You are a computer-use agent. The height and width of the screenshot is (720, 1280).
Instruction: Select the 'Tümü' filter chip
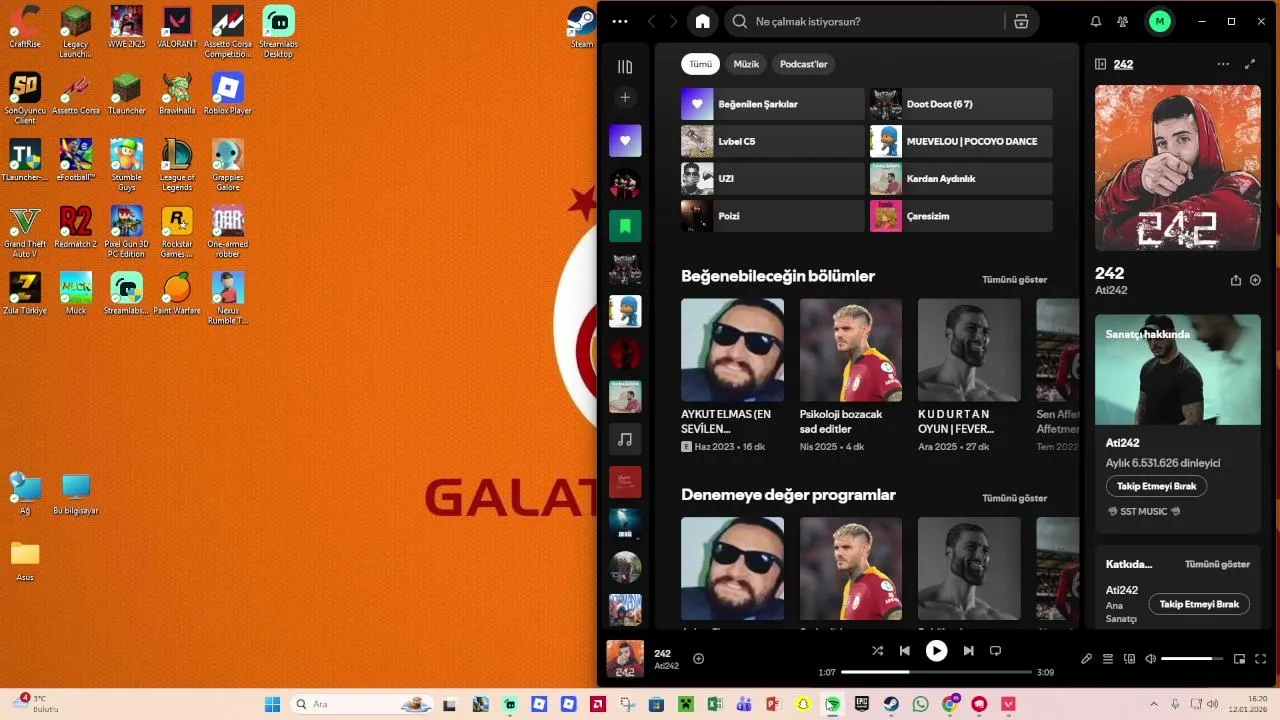[x=701, y=64]
